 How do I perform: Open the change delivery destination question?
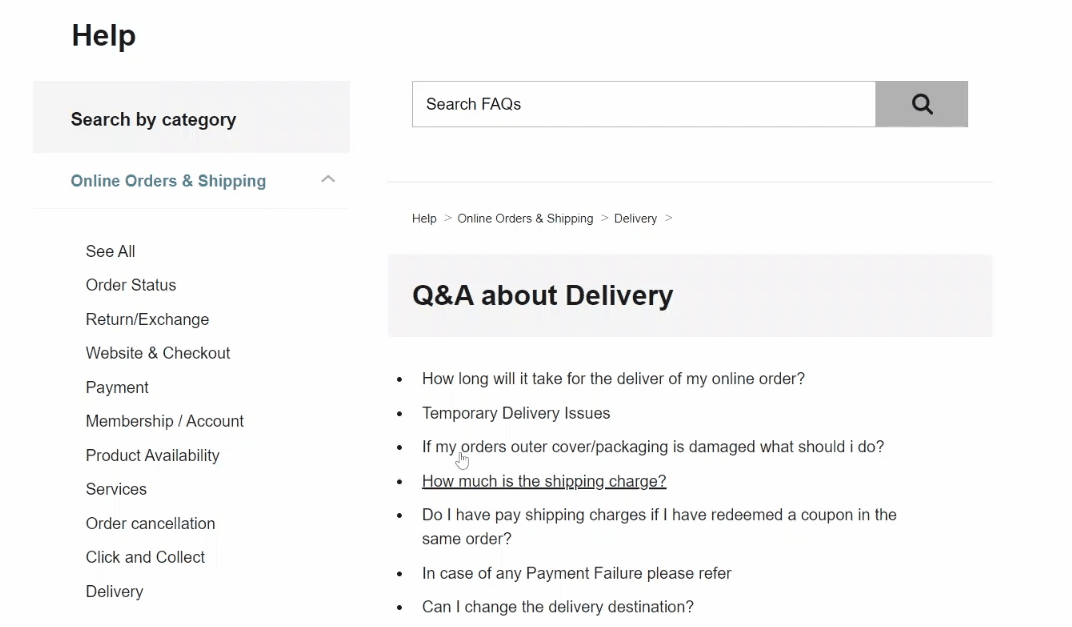(558, 607)
